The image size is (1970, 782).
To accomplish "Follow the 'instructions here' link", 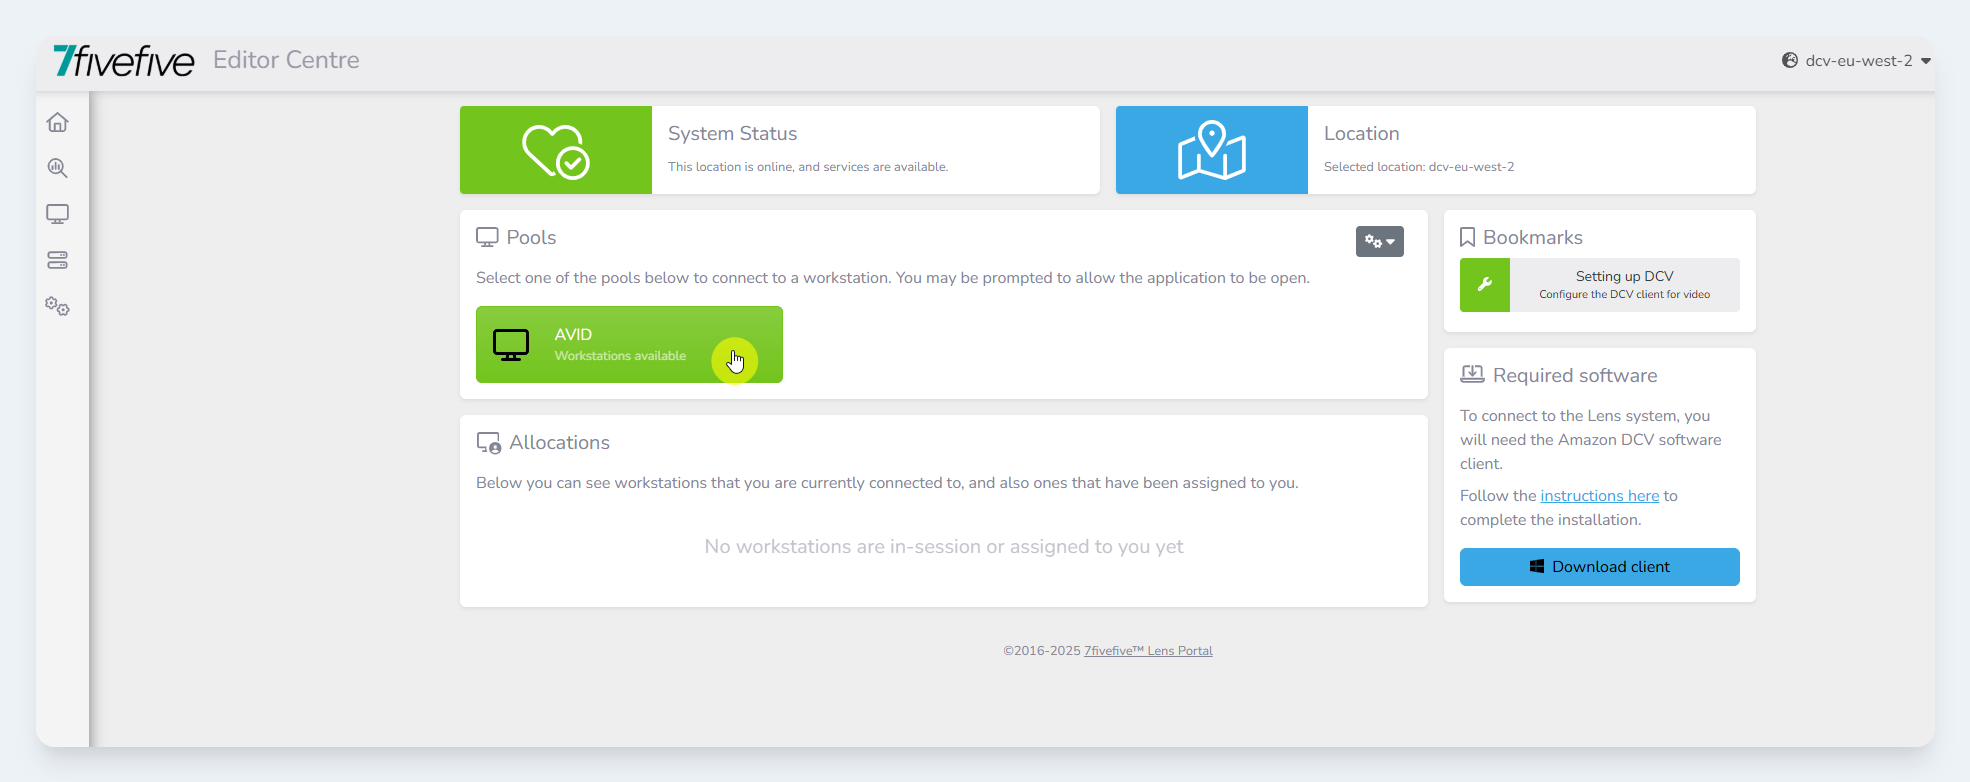I will 1599,496.
